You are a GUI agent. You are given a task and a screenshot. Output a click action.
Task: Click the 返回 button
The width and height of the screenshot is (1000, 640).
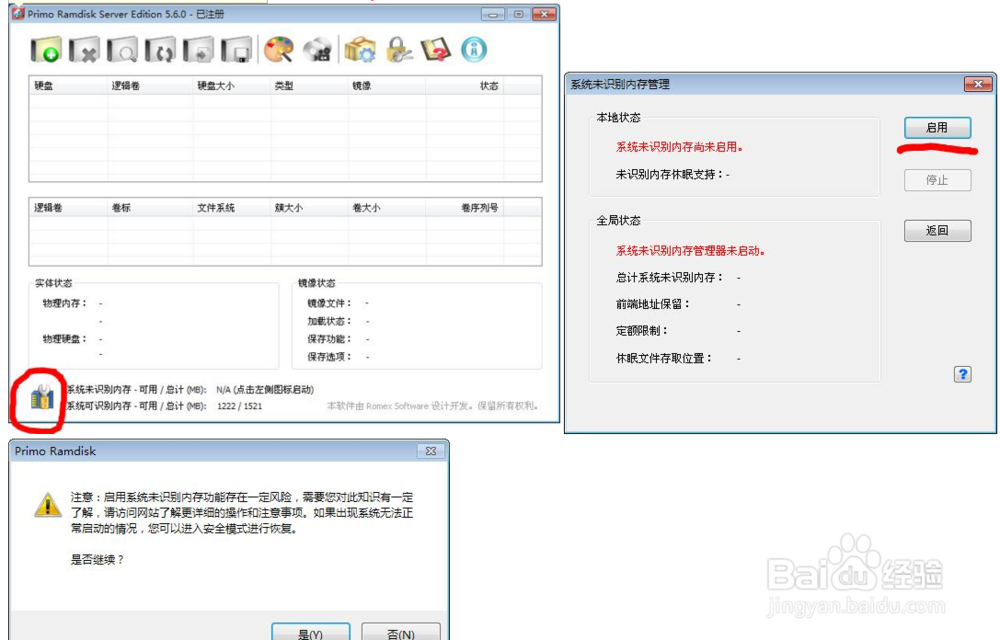point(938,231)
